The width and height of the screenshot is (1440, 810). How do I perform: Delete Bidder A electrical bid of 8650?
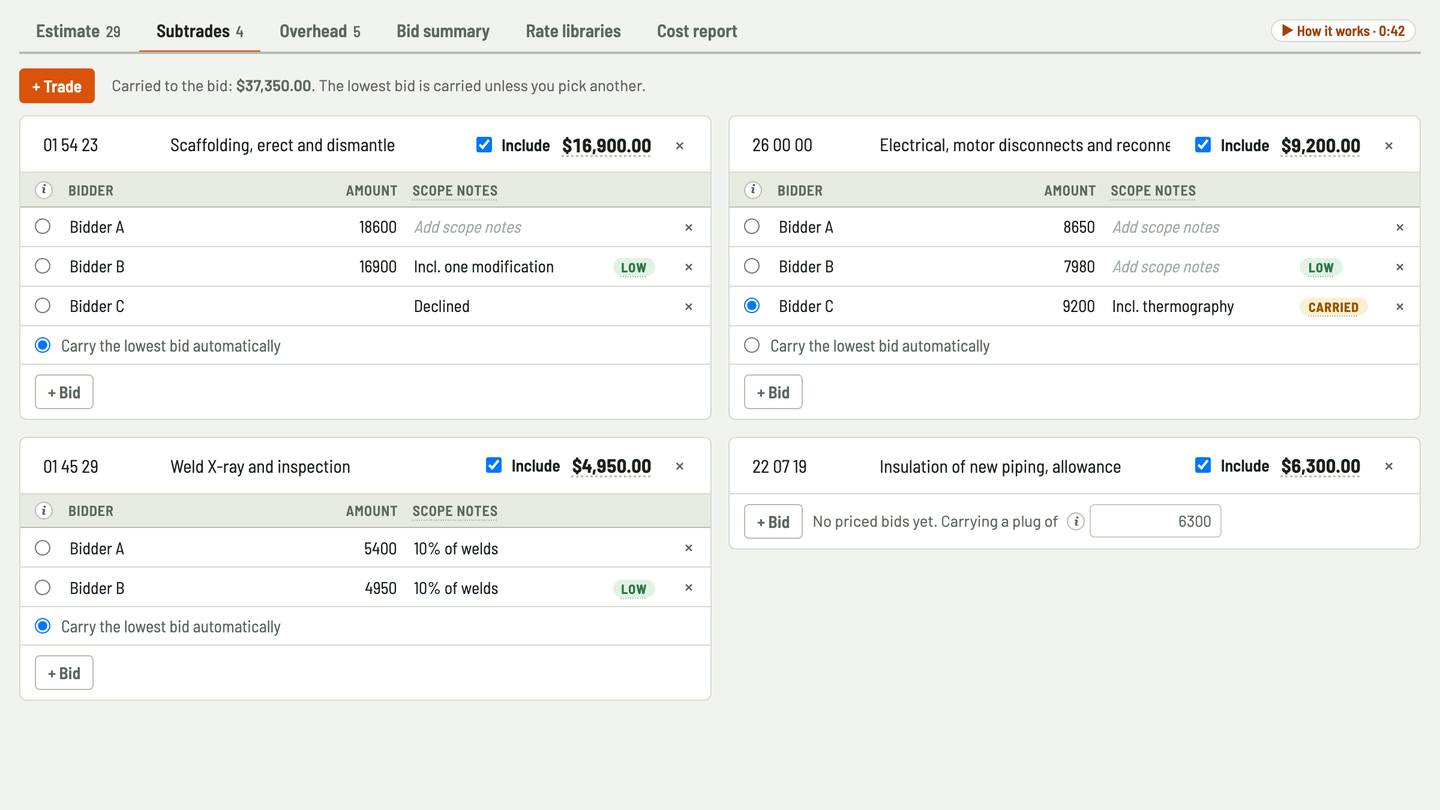pyautogui.click(x=1400, y=228)
